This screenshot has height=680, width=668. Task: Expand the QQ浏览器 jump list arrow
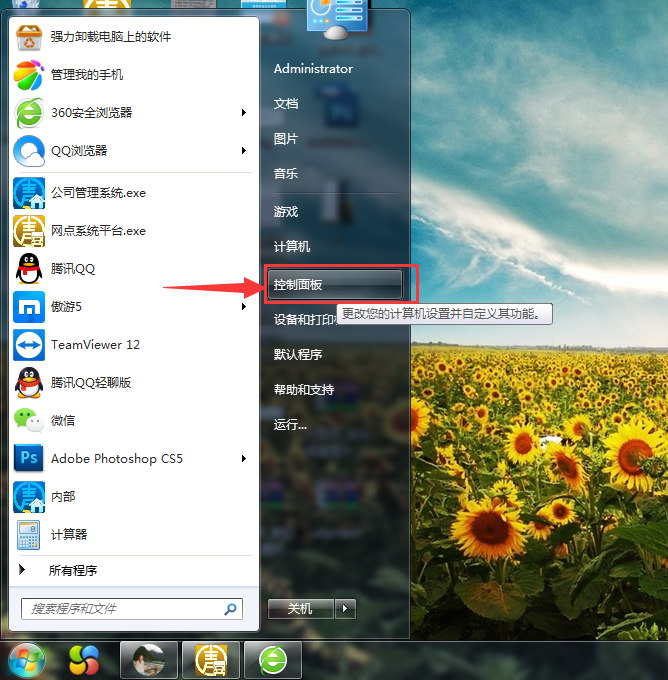[x=243, y=151]
